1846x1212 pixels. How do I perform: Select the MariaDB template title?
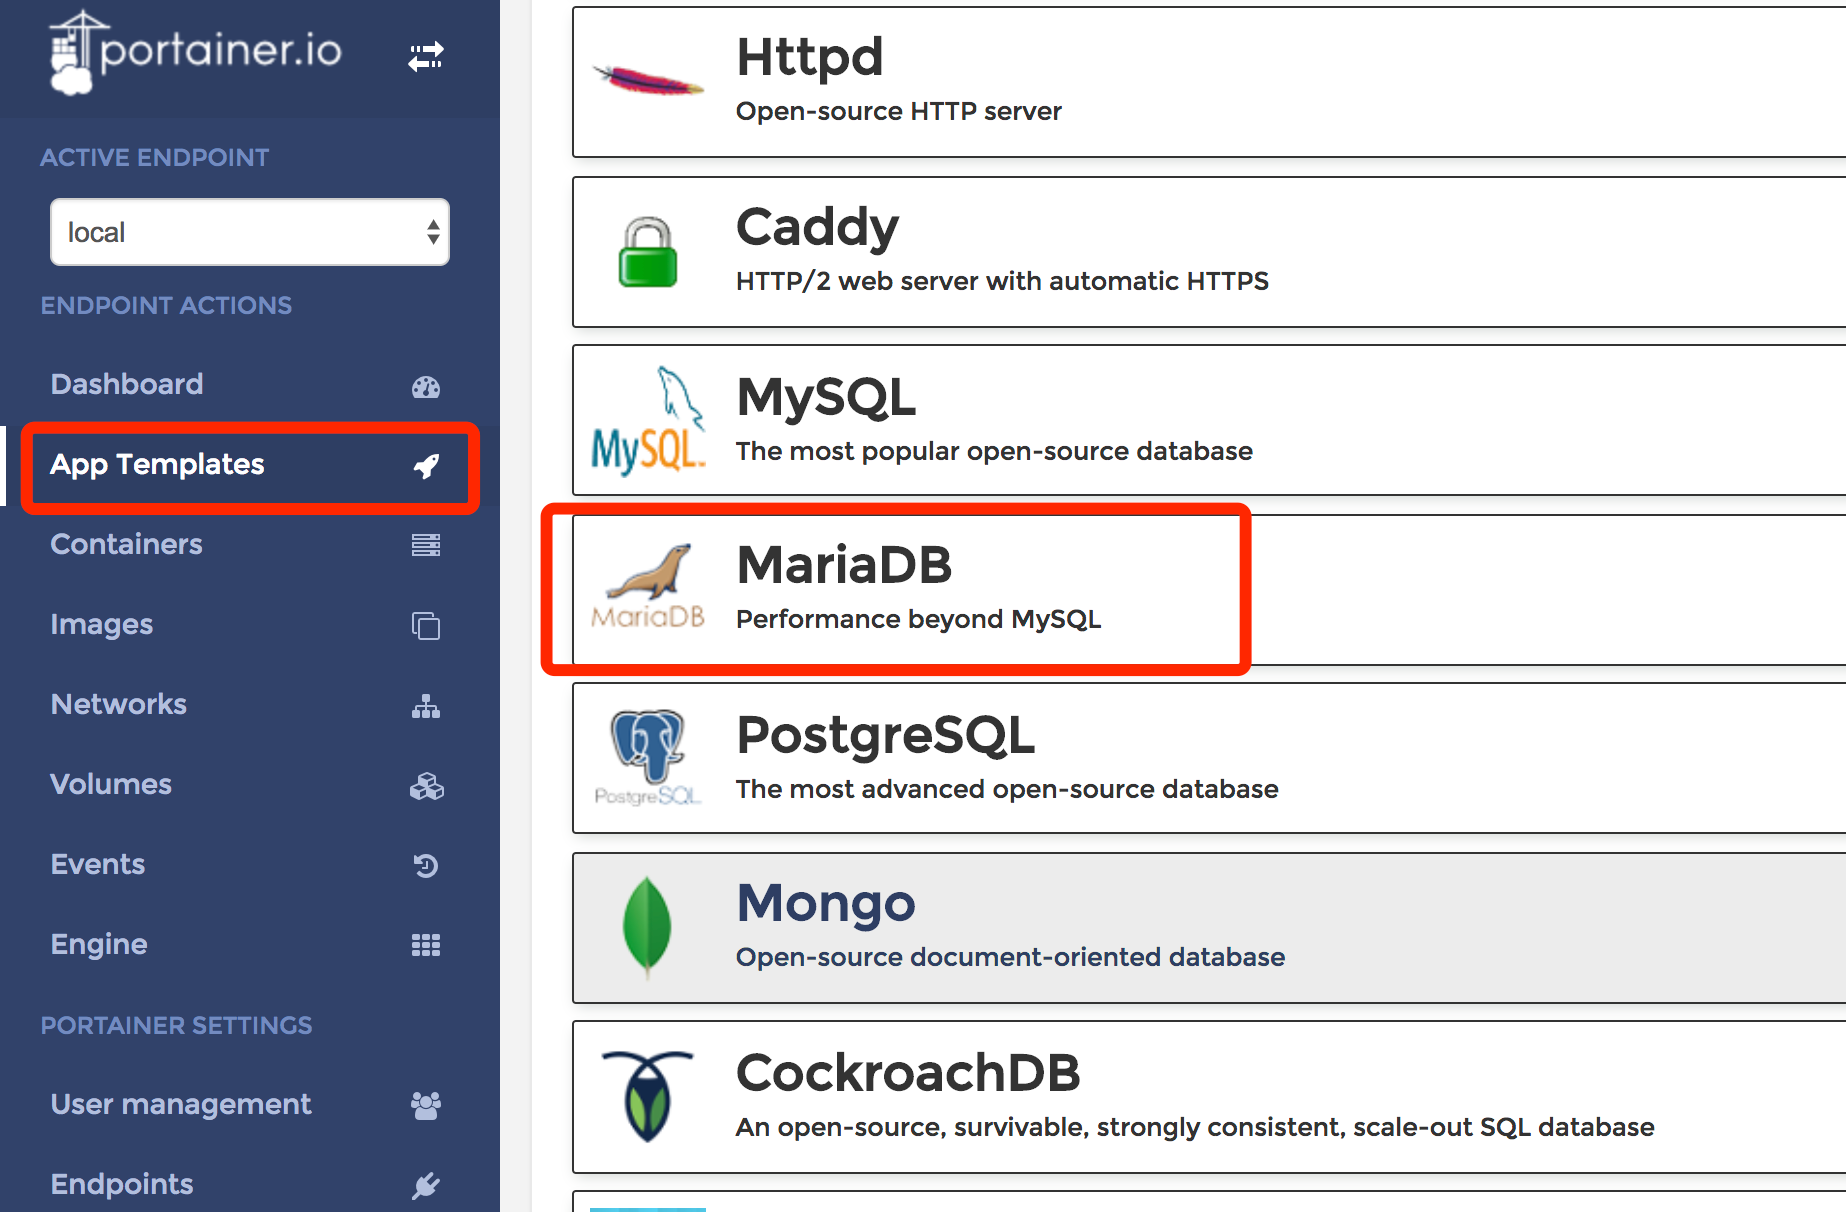[844, 564]
